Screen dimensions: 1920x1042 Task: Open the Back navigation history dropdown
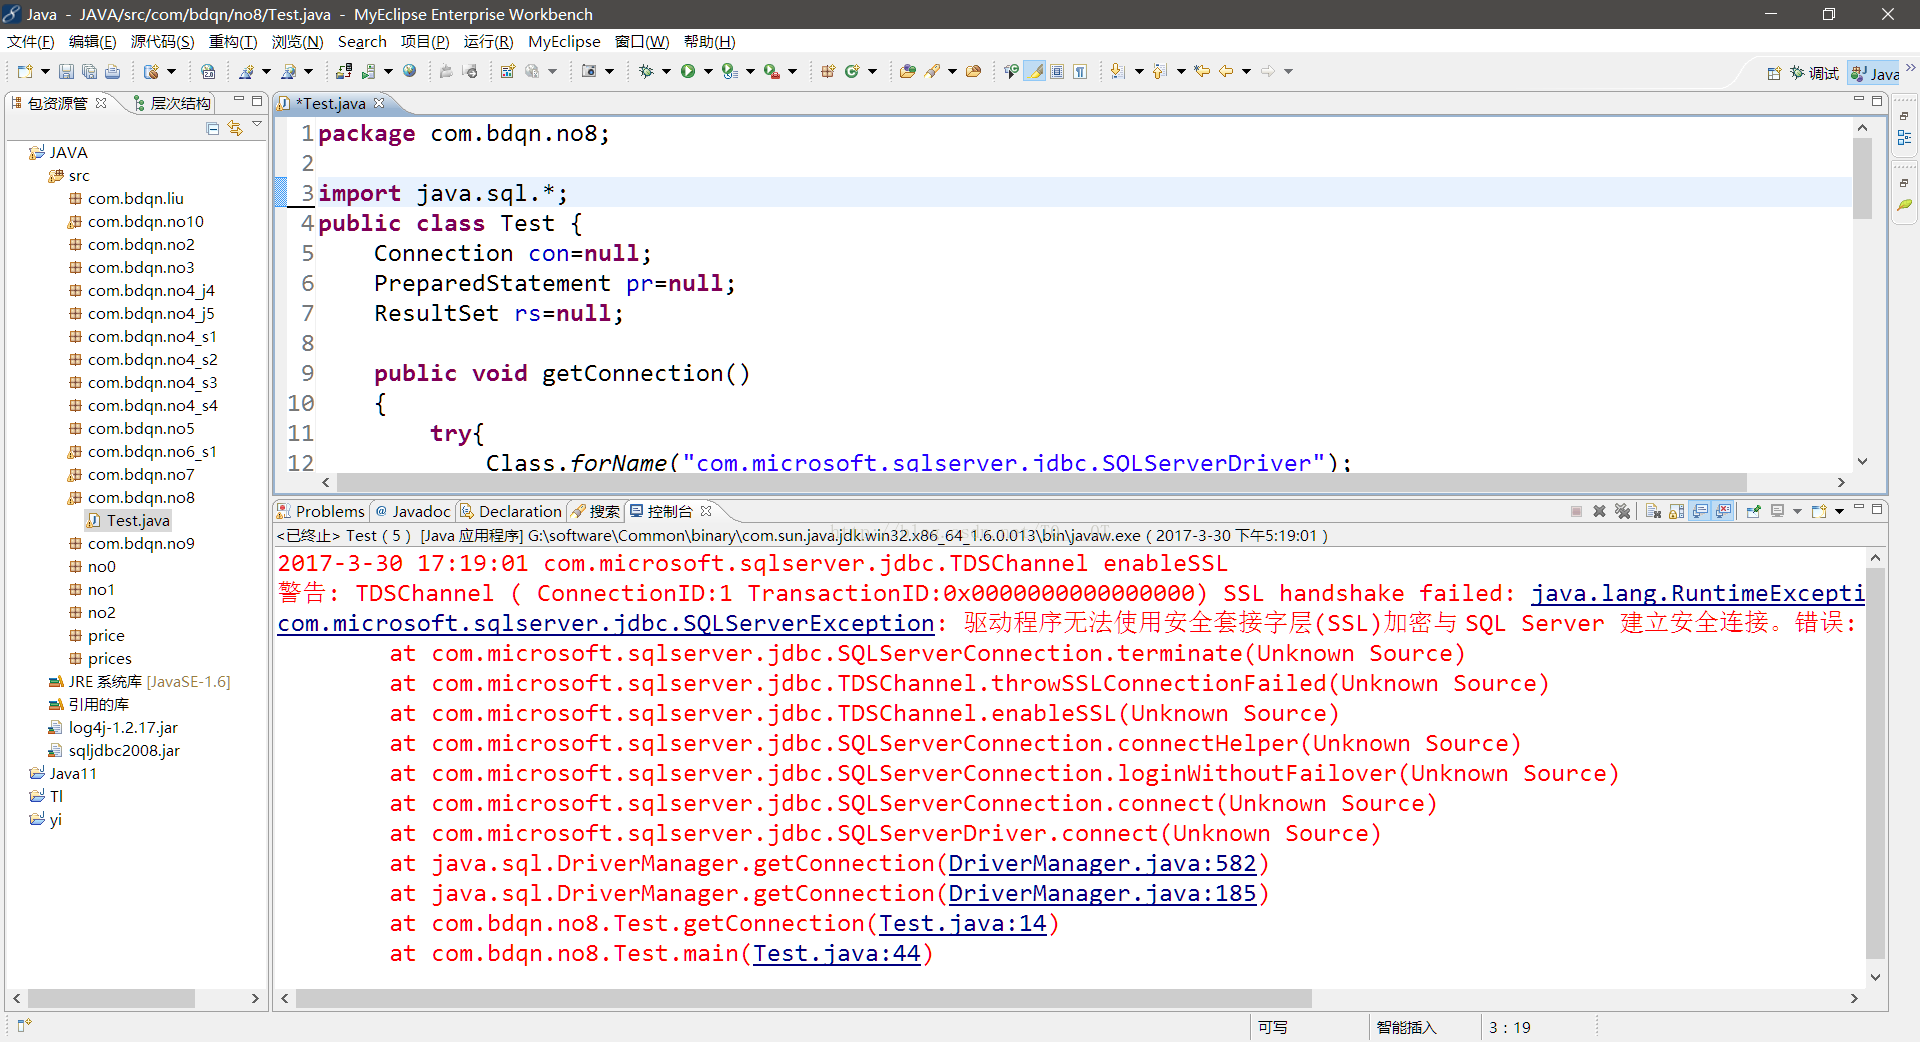[x=1246, y=71]
